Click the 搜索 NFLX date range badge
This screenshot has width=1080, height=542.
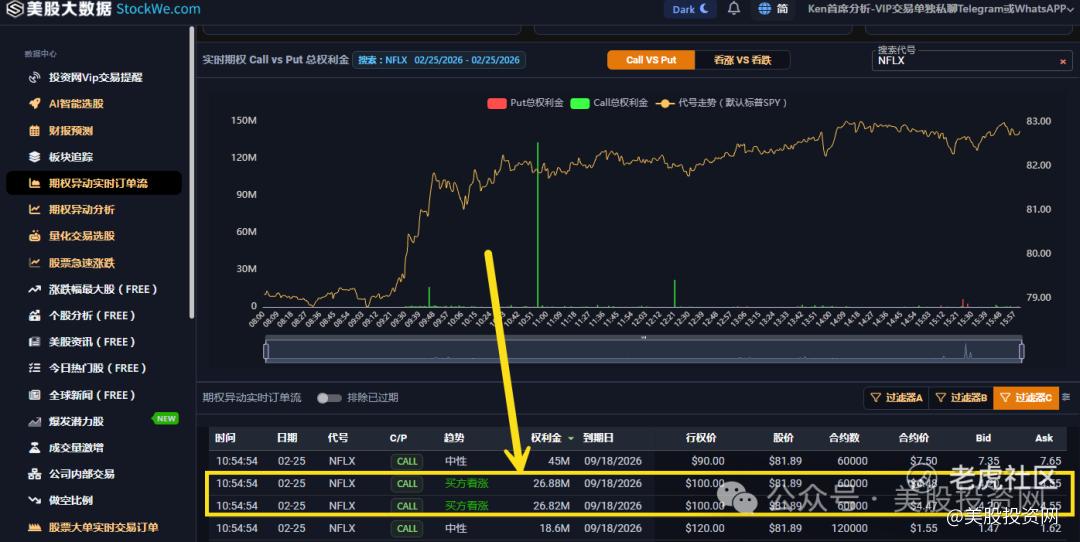point(439,60)
